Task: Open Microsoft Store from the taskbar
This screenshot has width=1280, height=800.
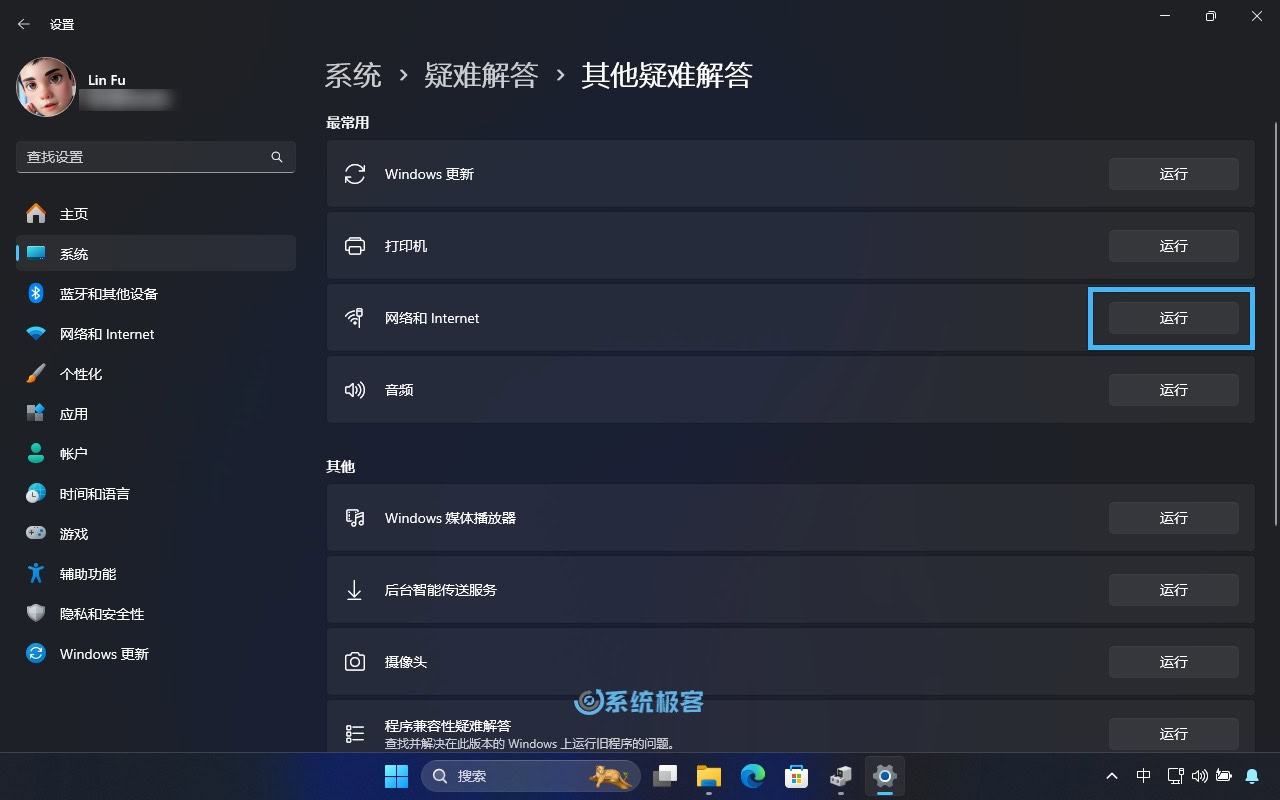Action: point(797,776)
